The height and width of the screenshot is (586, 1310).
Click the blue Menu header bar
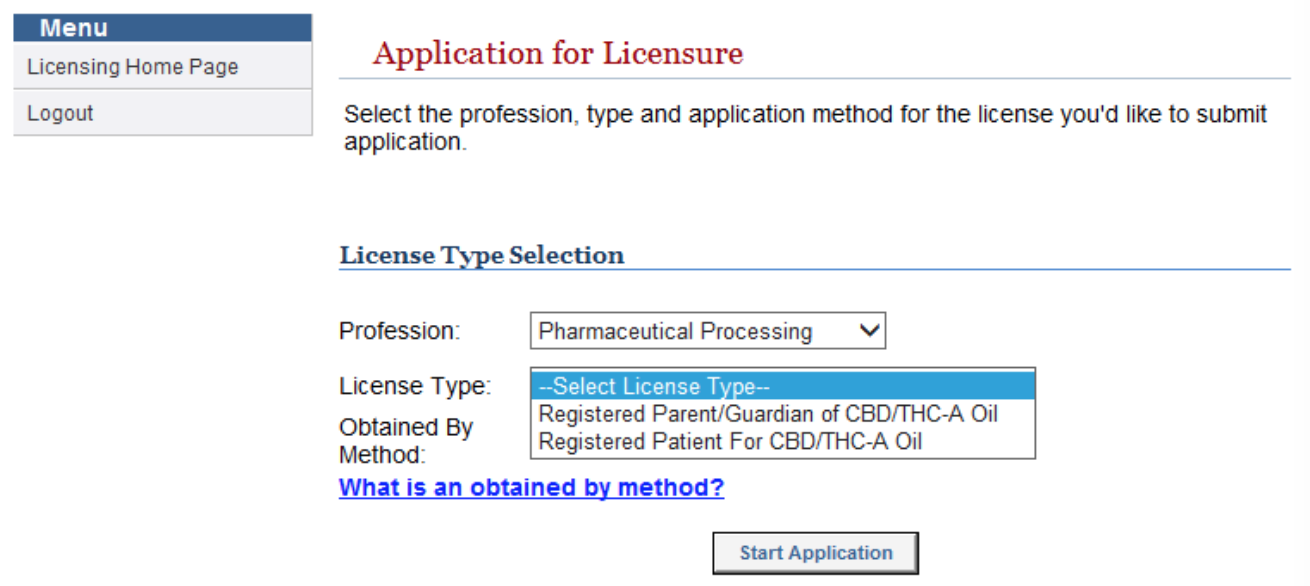click(162, 28)
